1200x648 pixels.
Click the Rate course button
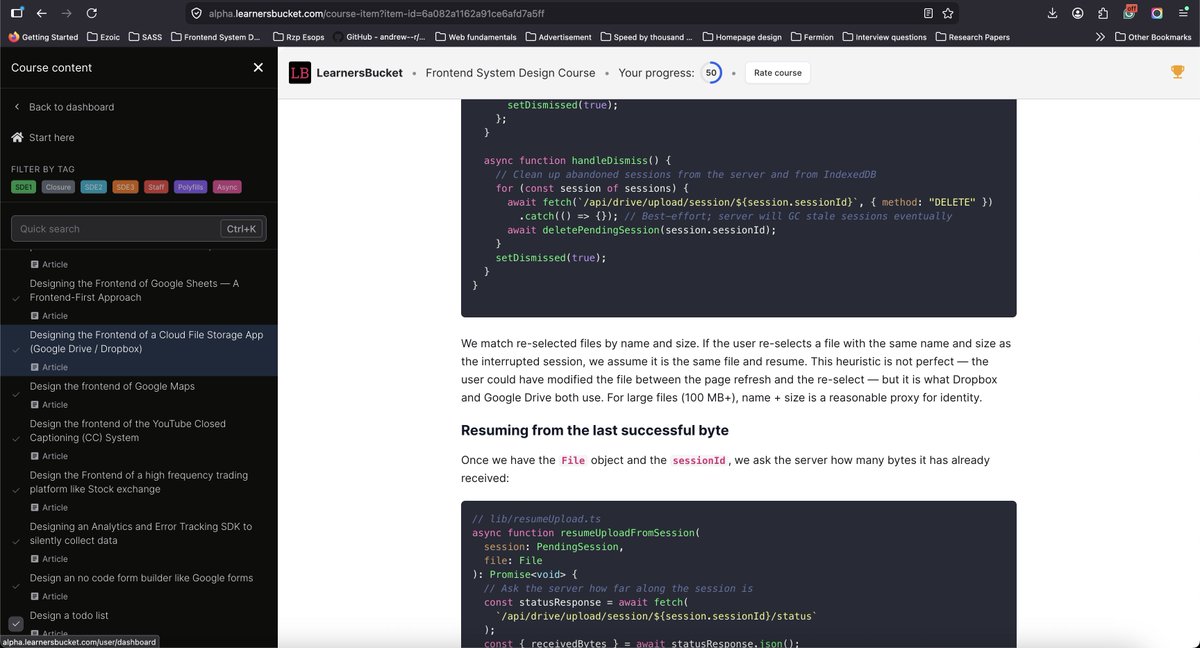(778, 73)
